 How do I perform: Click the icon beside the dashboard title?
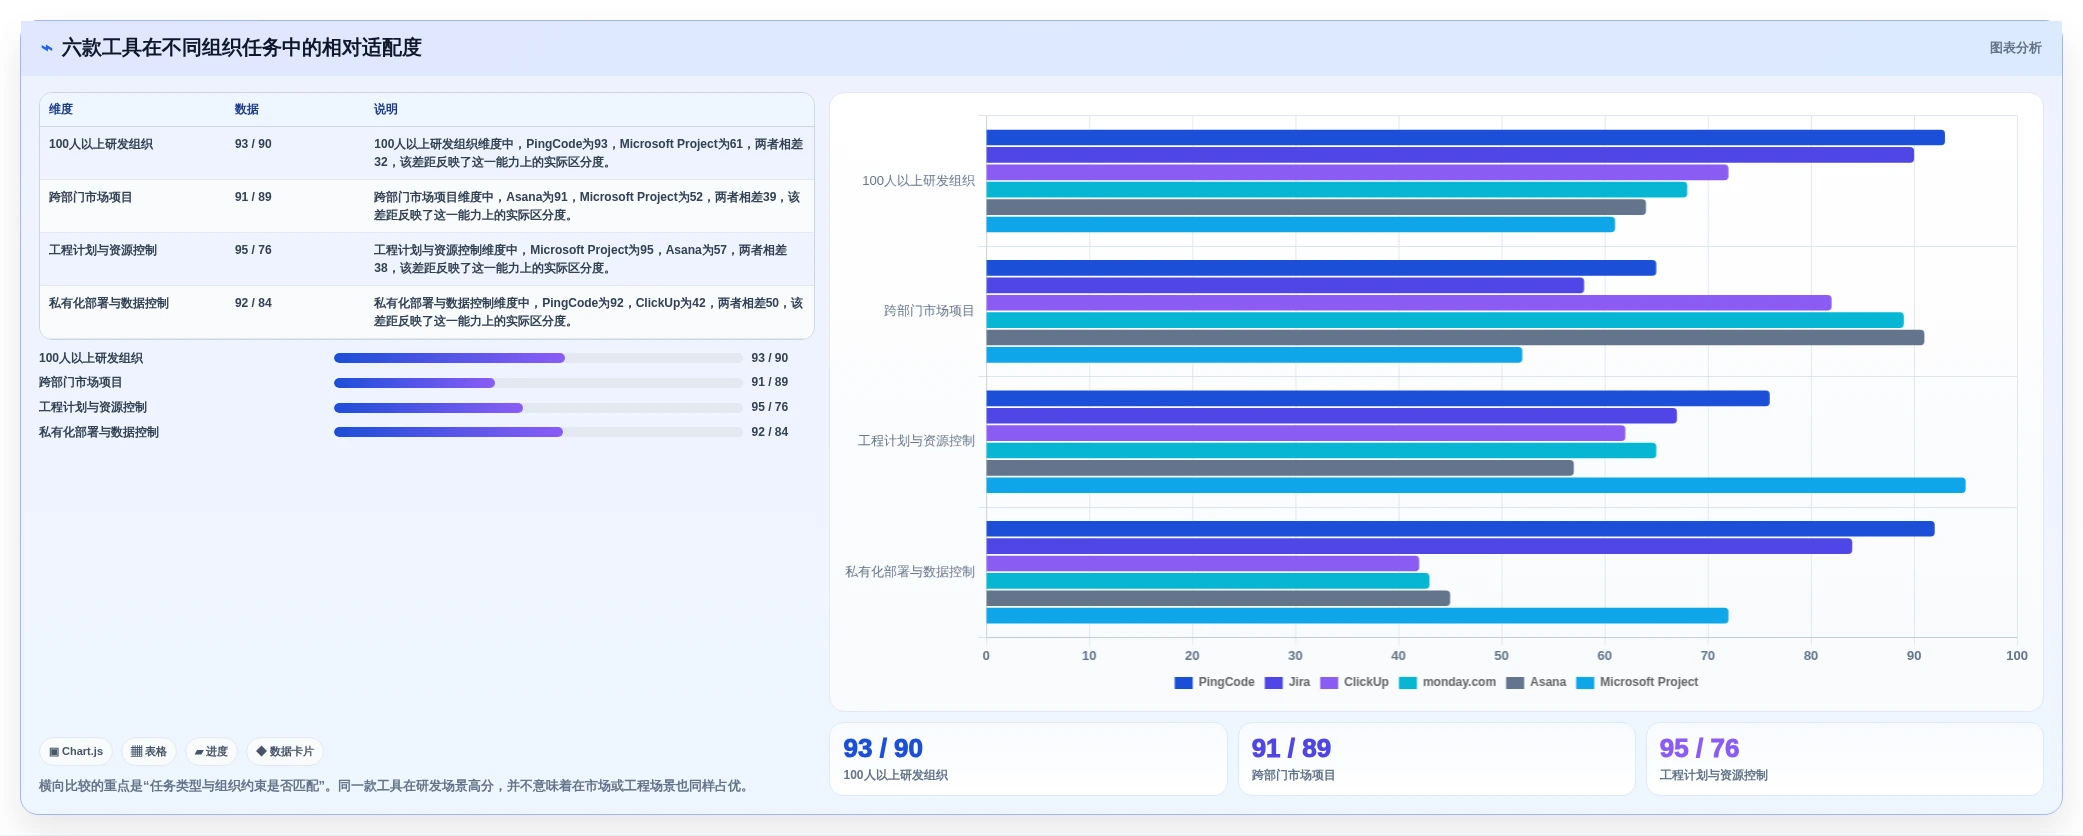[46, 48]
